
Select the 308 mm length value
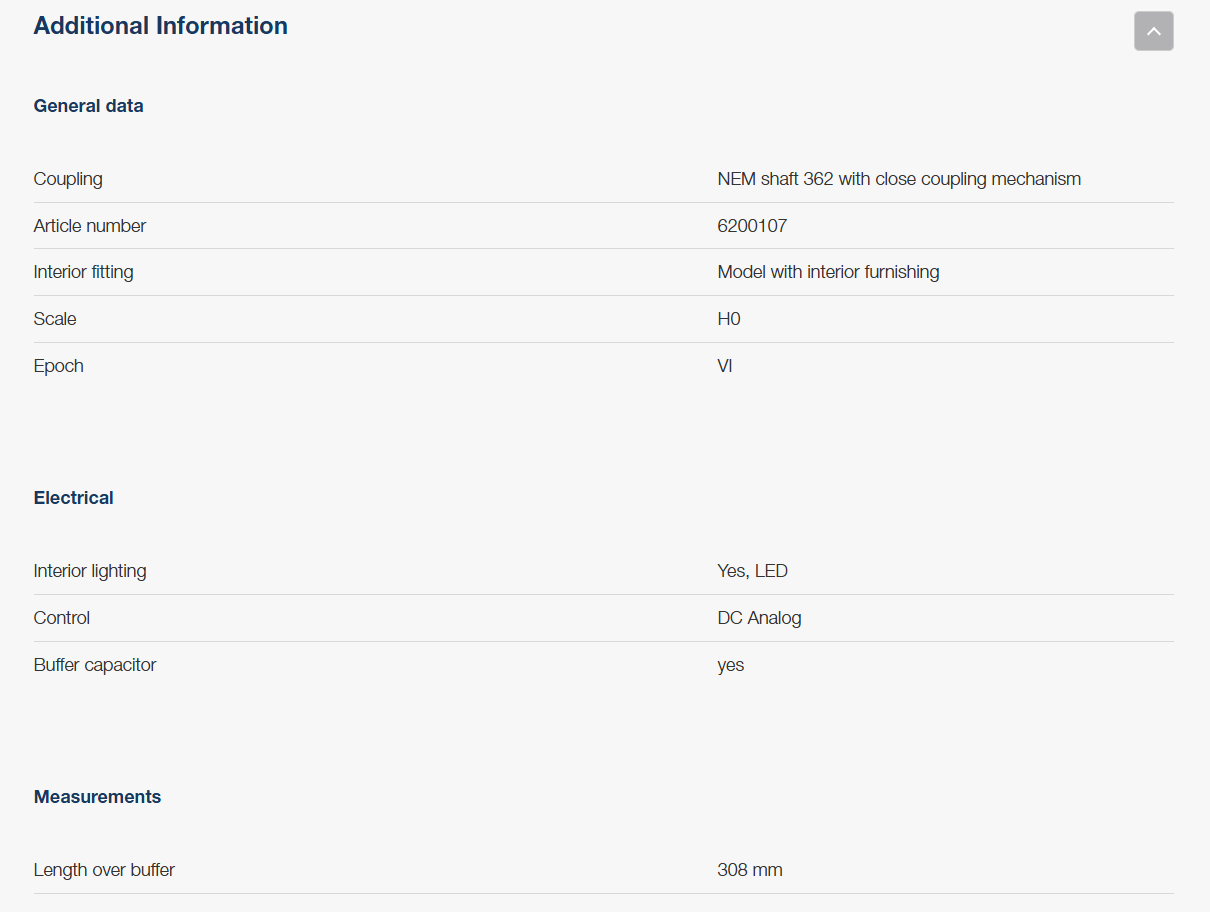click(x=749, y=870)
